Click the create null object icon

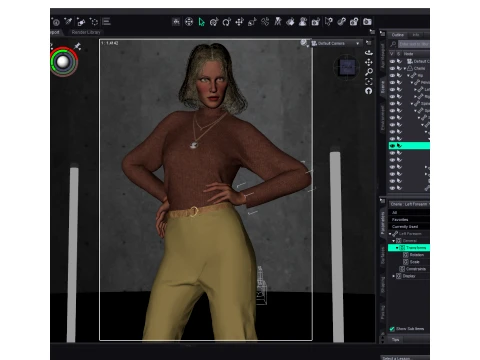click(x=94, y=22)
